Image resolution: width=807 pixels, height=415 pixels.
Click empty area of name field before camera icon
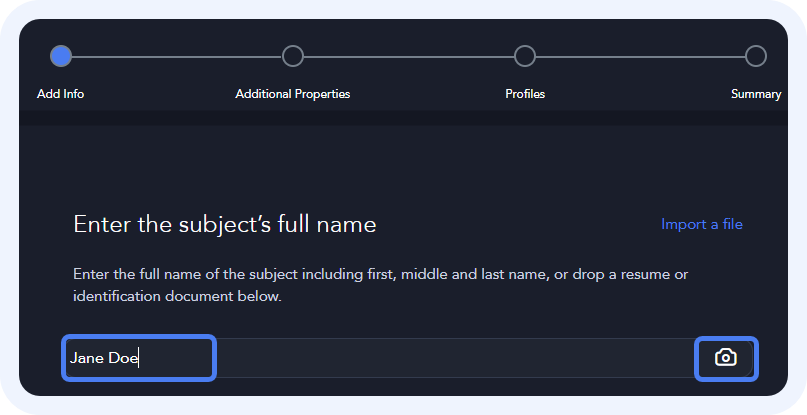(x=450, y=358)
